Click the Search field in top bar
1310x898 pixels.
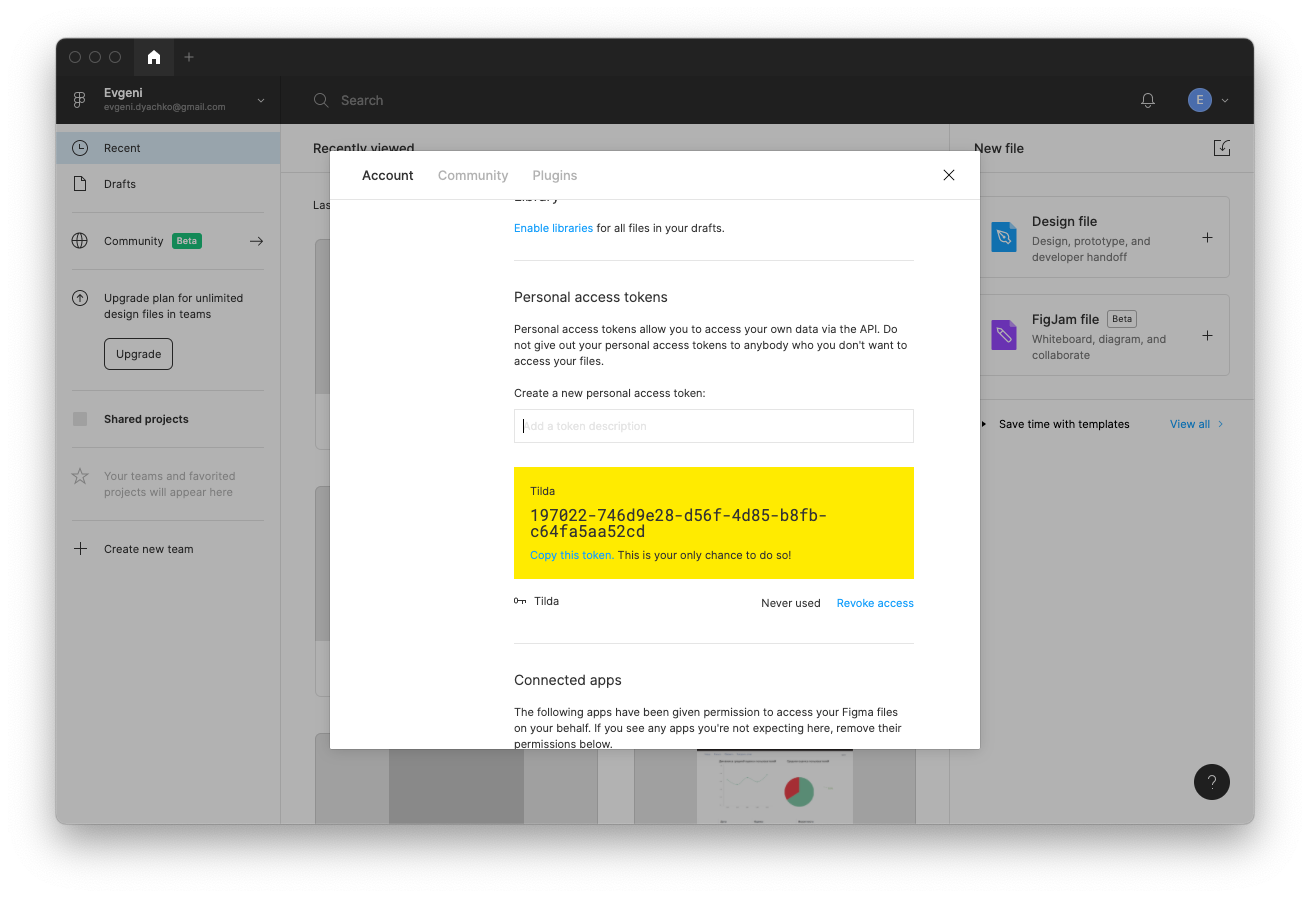point(362,100)
